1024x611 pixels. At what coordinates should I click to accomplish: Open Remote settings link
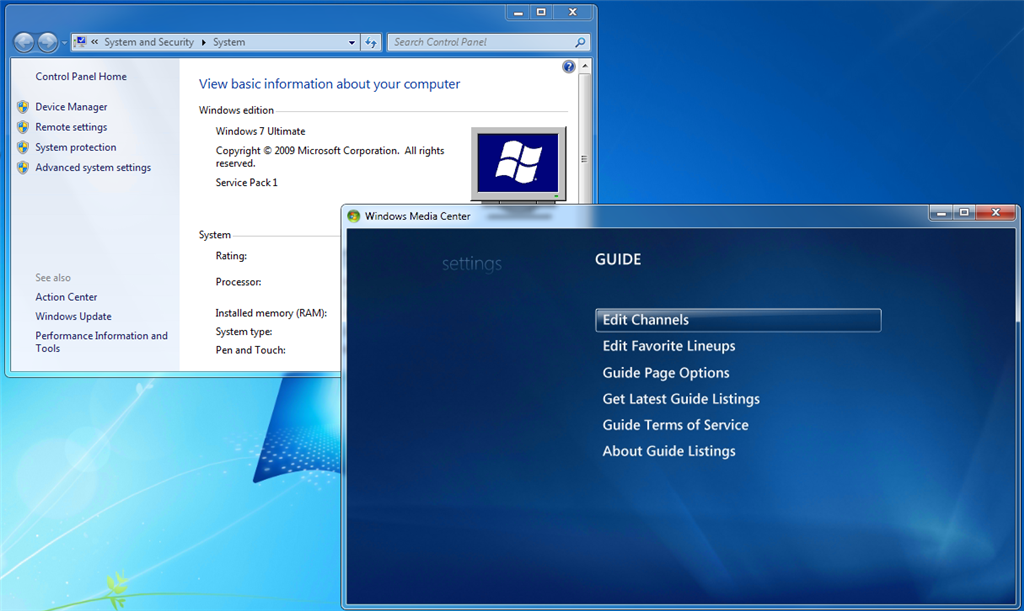coord(71,127)
